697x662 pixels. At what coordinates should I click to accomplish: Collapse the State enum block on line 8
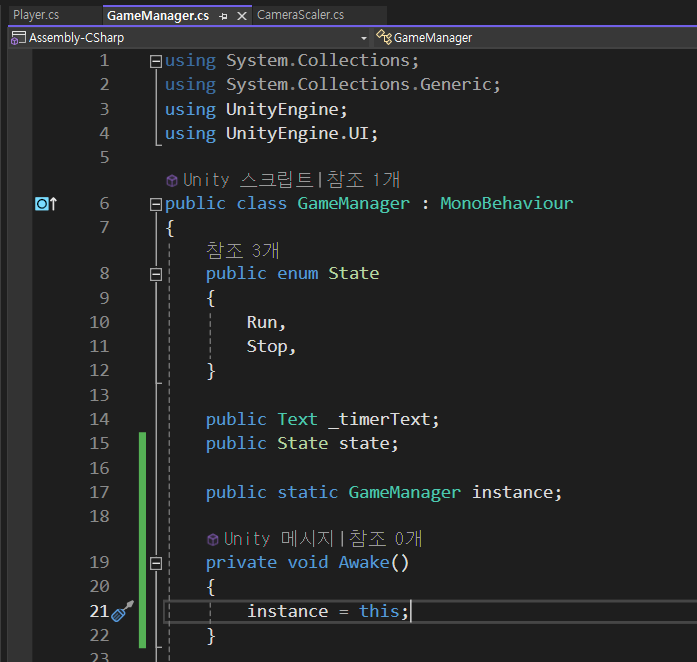pyautogui.click(x=156, y=274)
